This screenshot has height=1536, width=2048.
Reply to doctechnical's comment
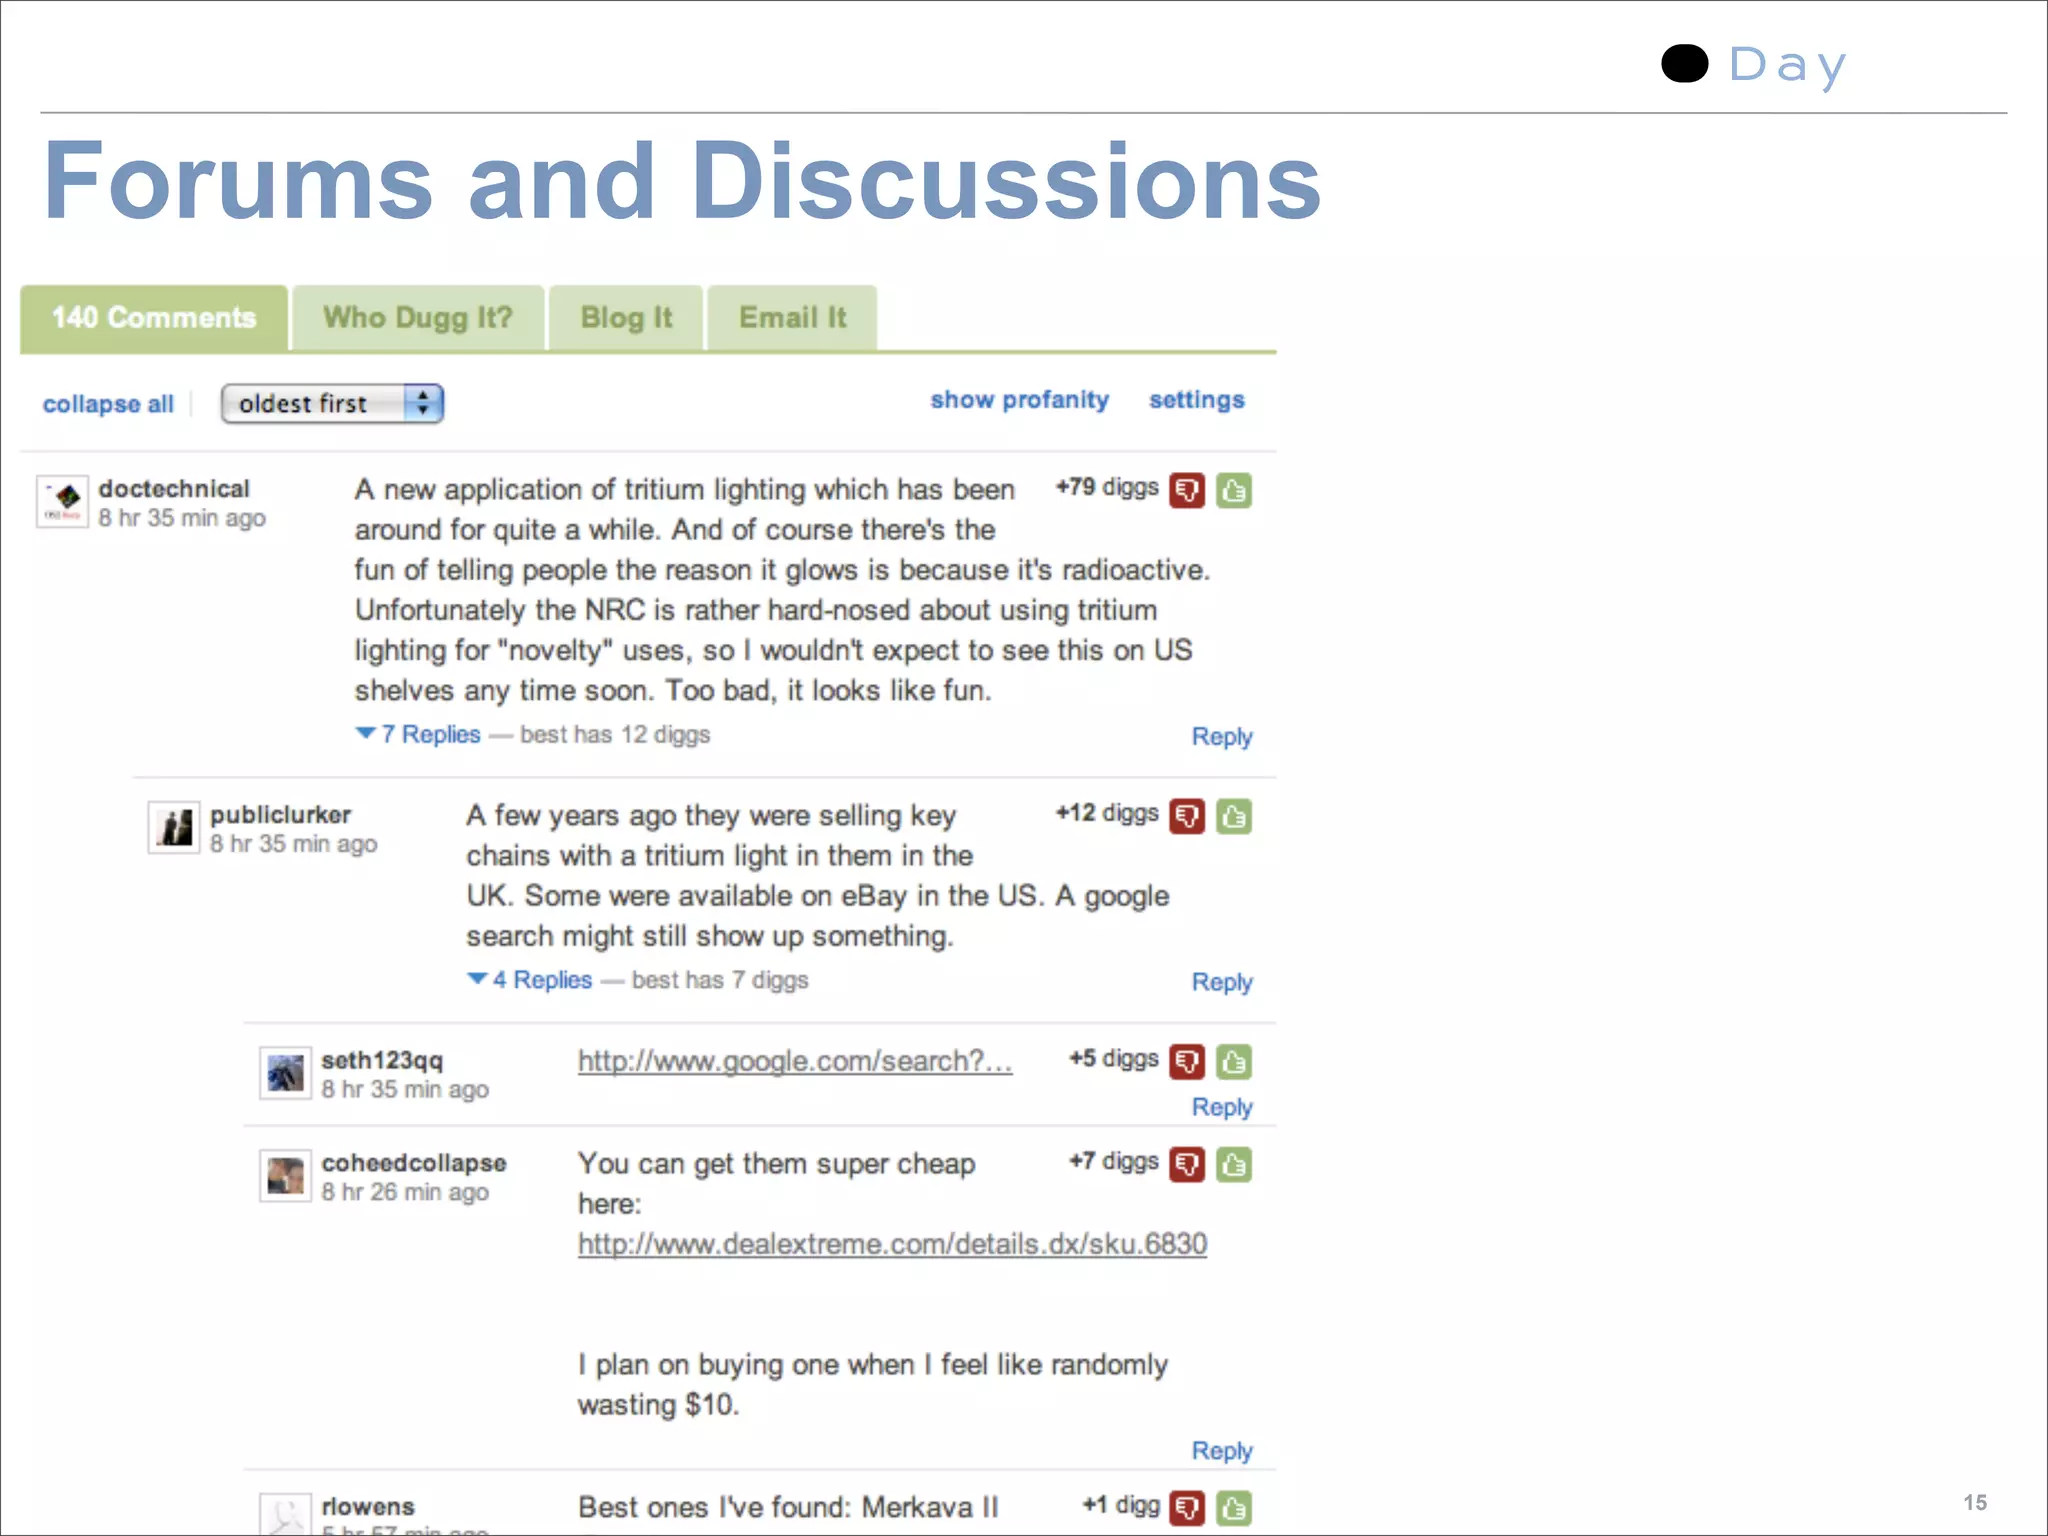pyautogui.click(x=1222, y=737)
